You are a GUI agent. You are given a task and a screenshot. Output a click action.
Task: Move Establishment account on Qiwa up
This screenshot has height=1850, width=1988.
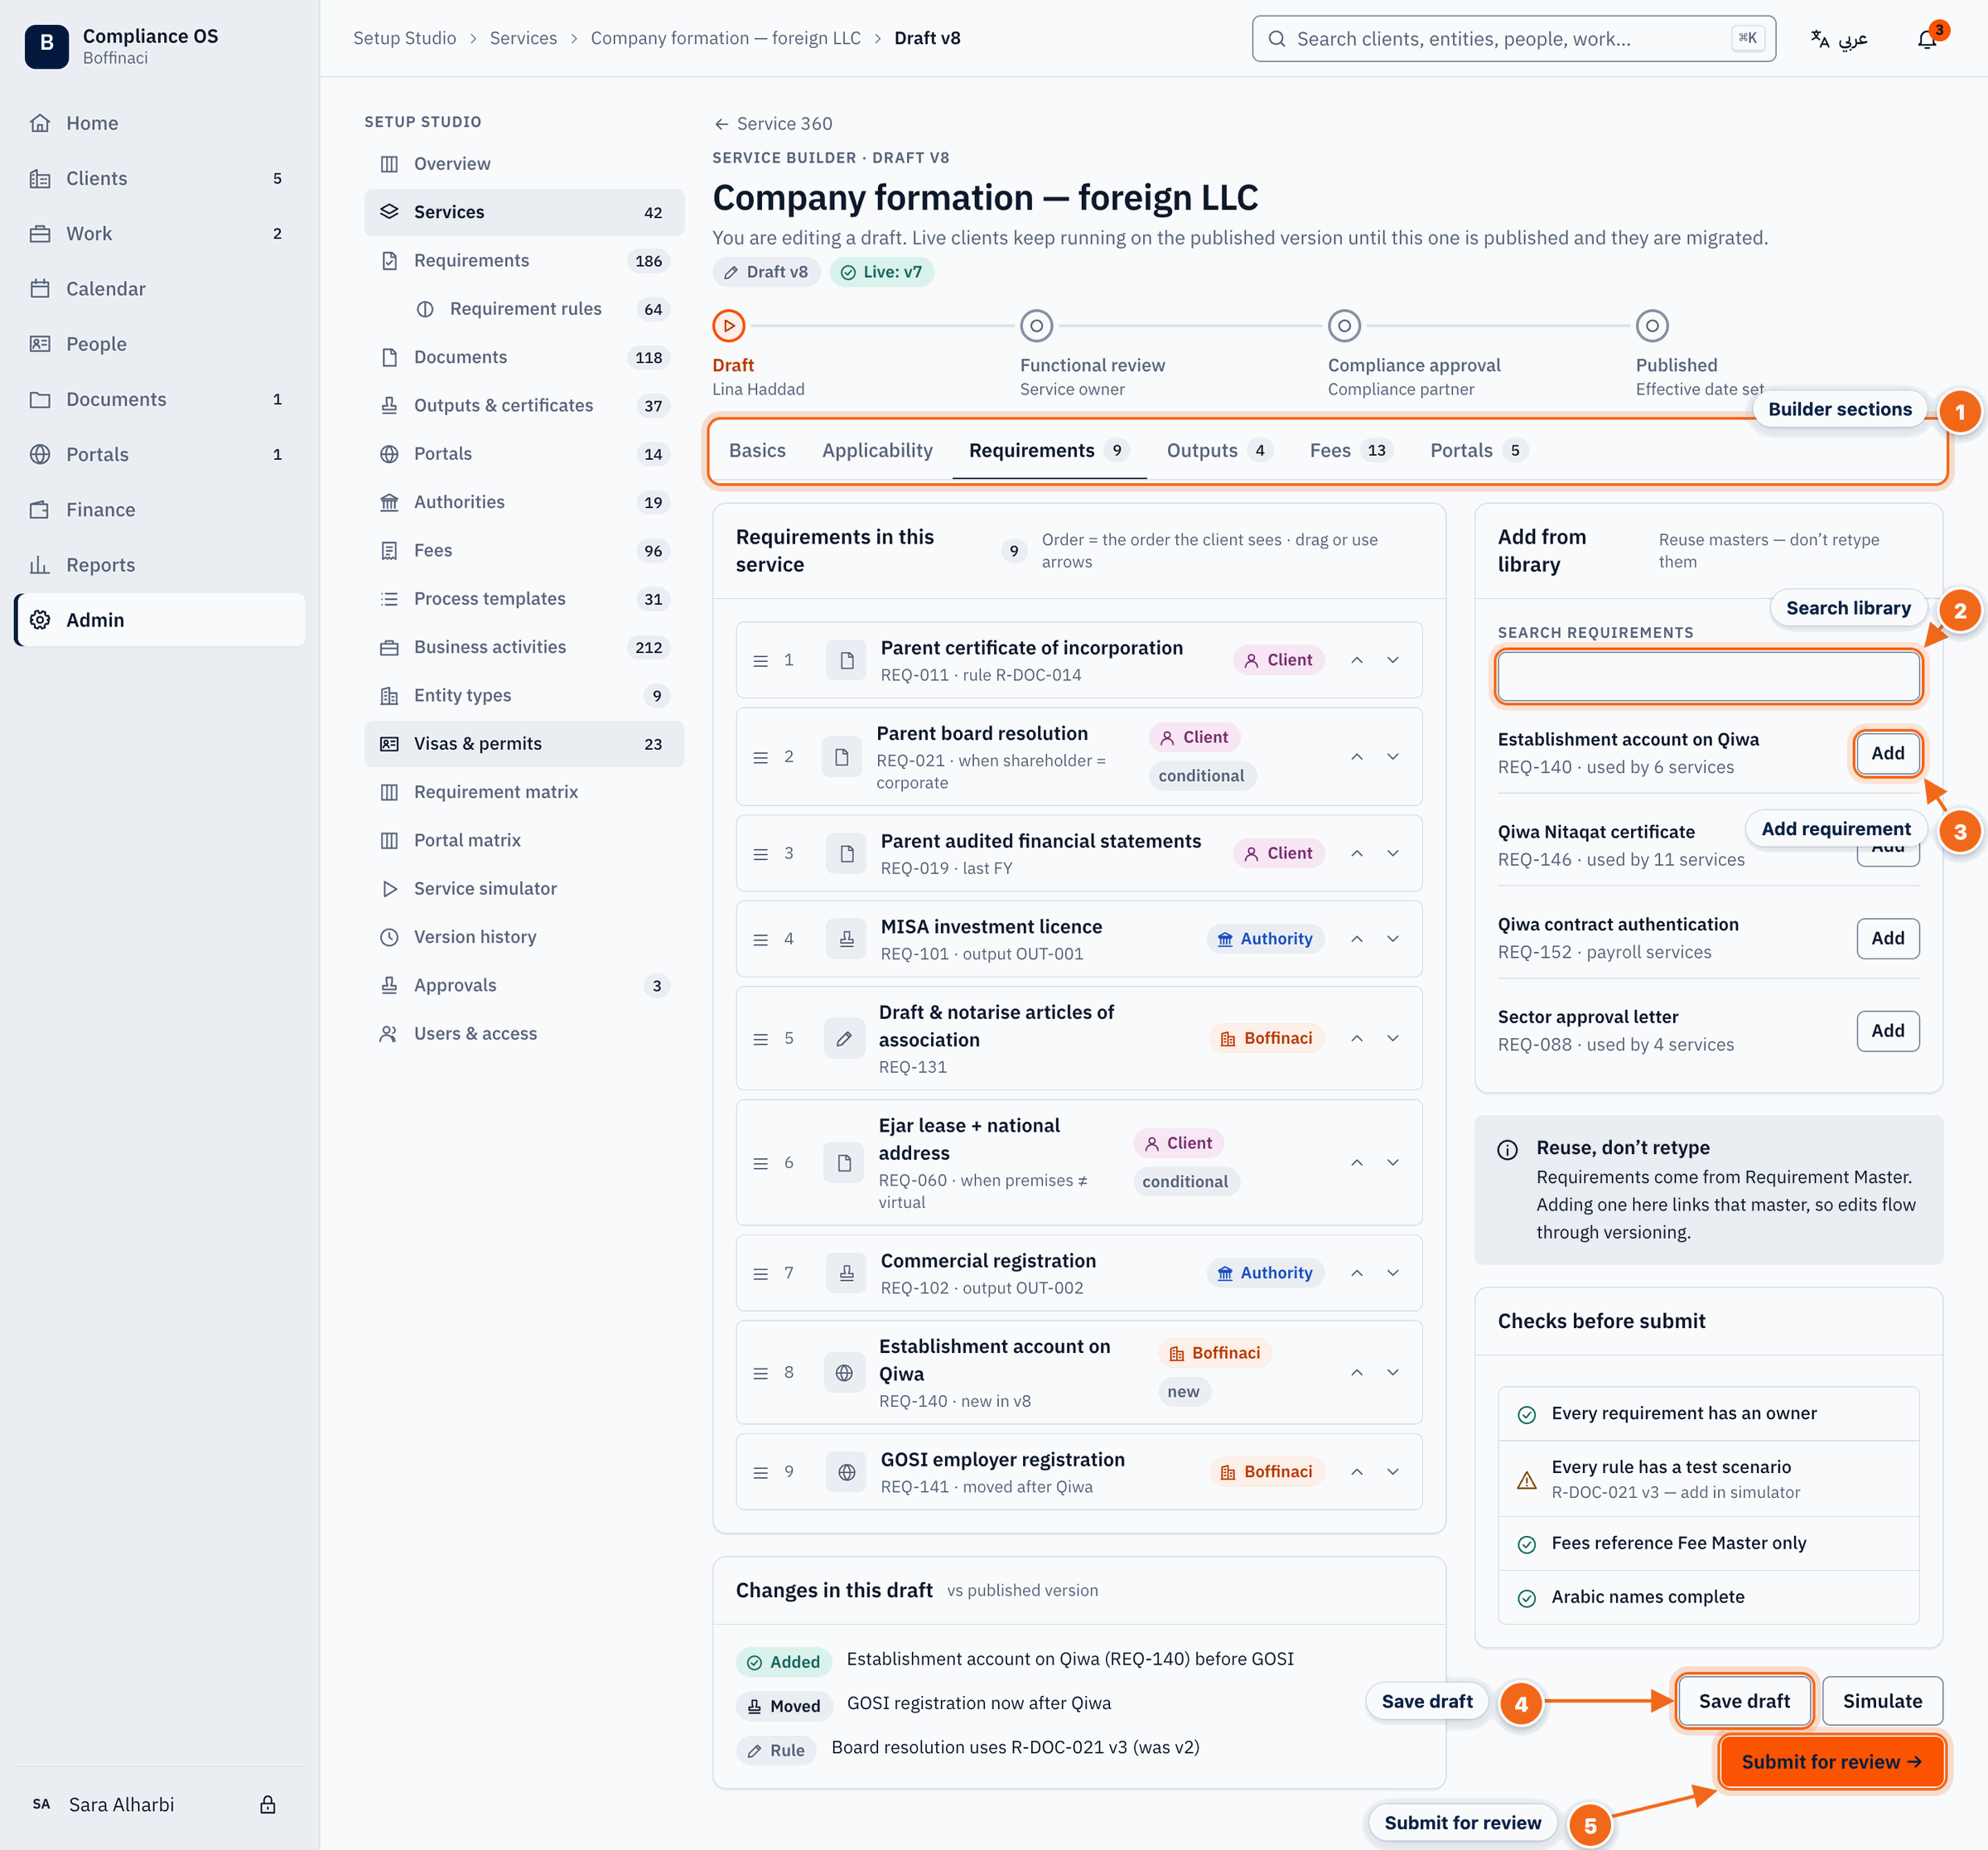(1356, 1372)
